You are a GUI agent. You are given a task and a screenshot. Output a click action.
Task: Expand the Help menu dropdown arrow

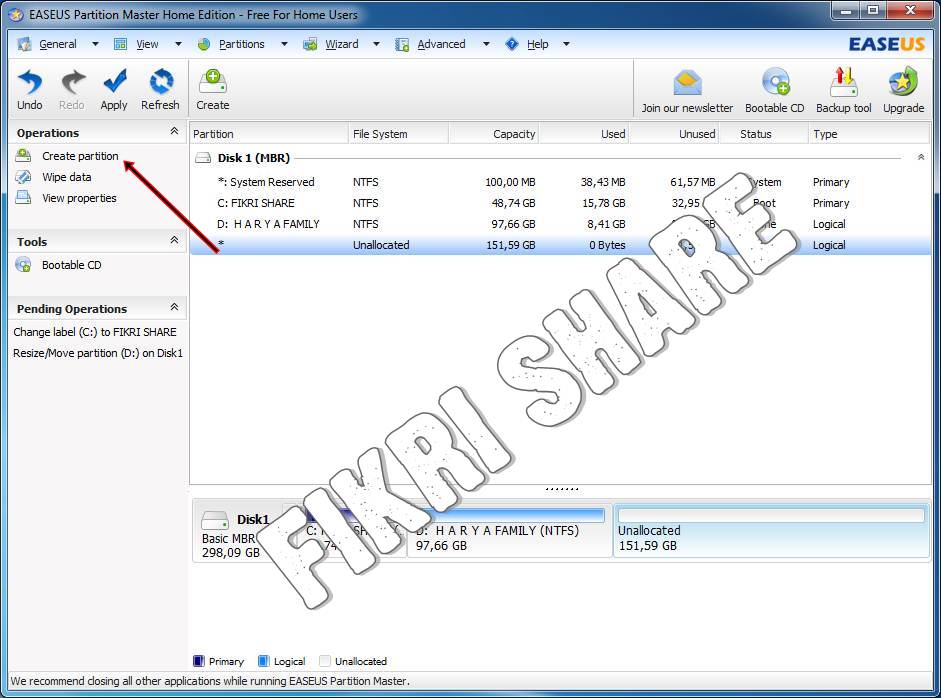(566, 44)
